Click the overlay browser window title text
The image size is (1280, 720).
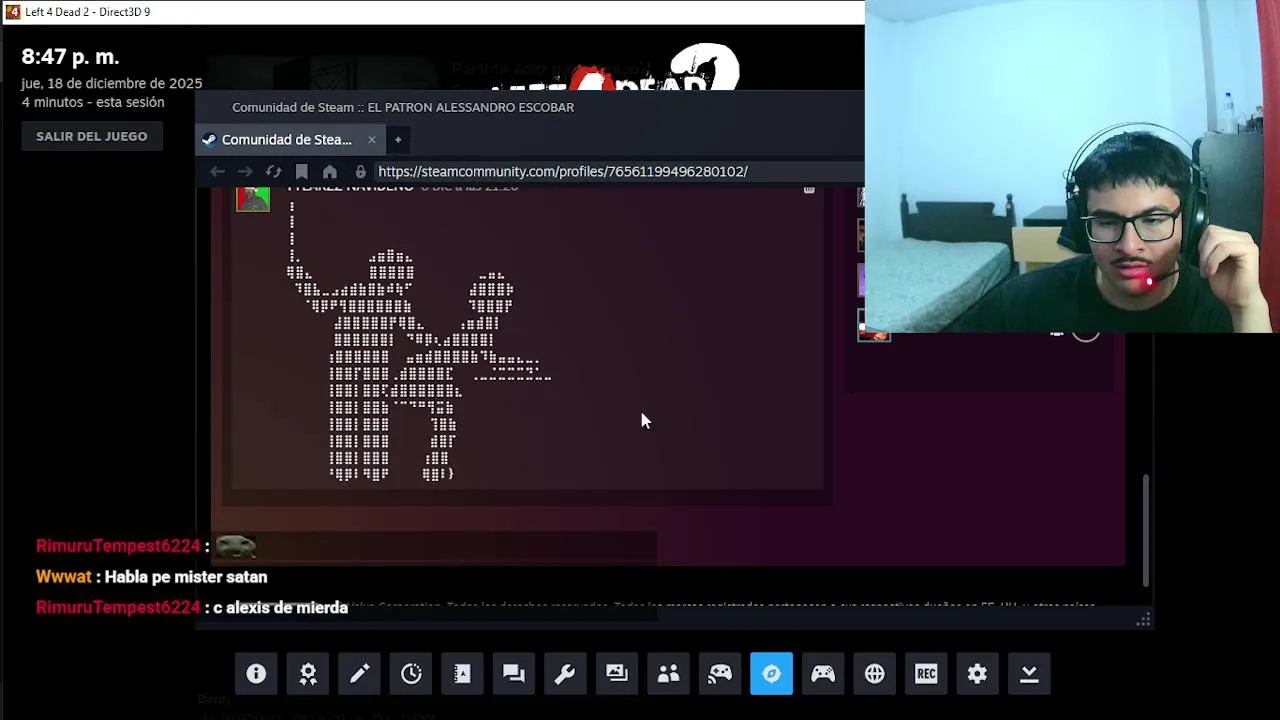tap(403, 108)
